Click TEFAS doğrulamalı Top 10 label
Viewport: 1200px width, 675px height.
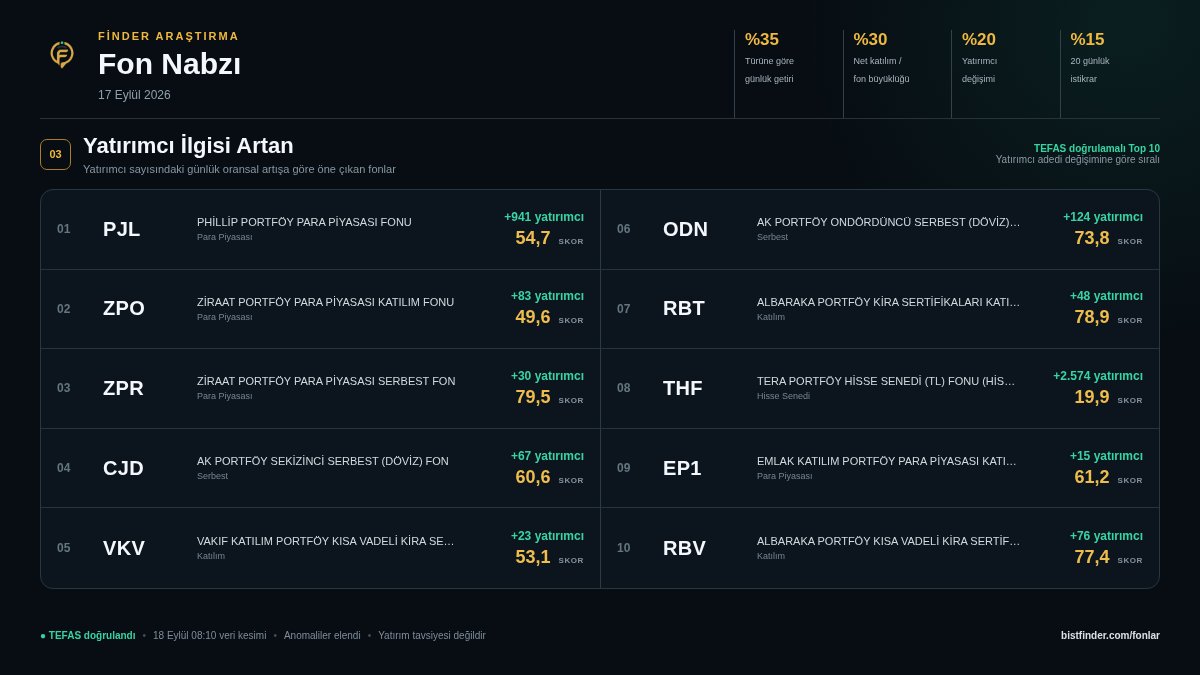[1097, 148]
